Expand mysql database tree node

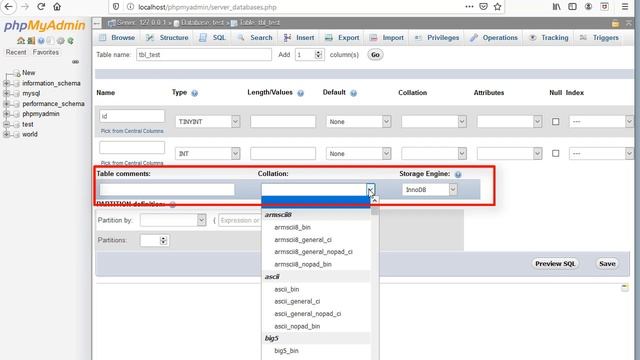tap(6, 93)
